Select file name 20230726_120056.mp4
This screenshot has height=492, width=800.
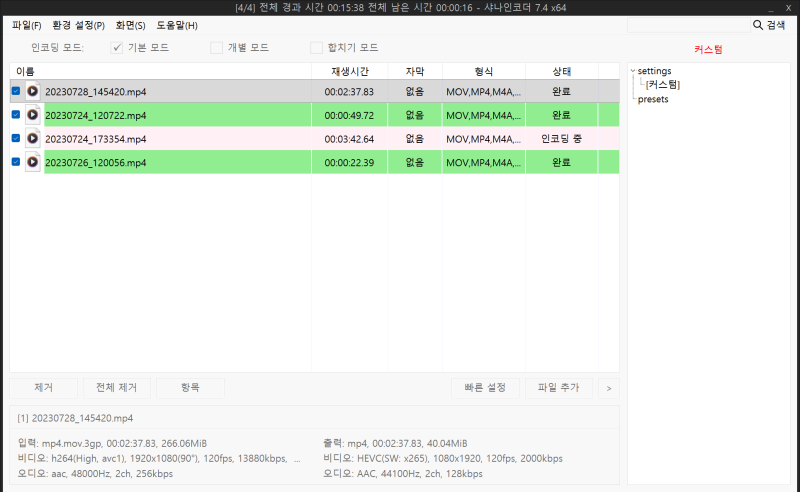click(x=95, y=162)
